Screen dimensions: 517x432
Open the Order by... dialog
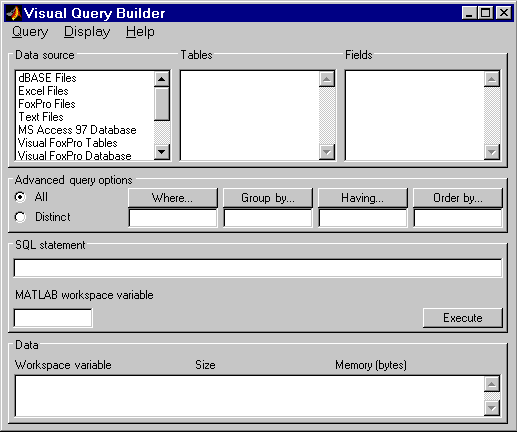[x=458, y=198]
